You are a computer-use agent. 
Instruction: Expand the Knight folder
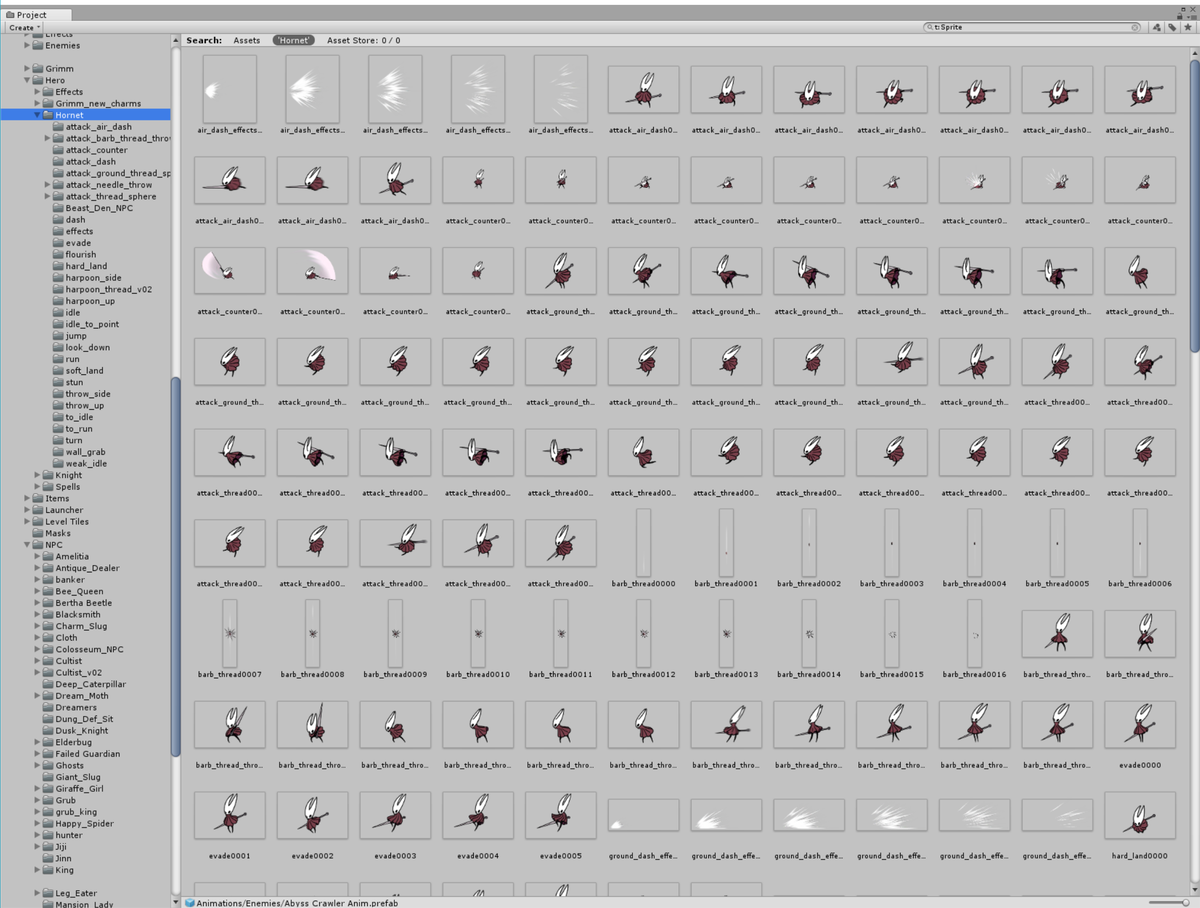click(38, 475)
